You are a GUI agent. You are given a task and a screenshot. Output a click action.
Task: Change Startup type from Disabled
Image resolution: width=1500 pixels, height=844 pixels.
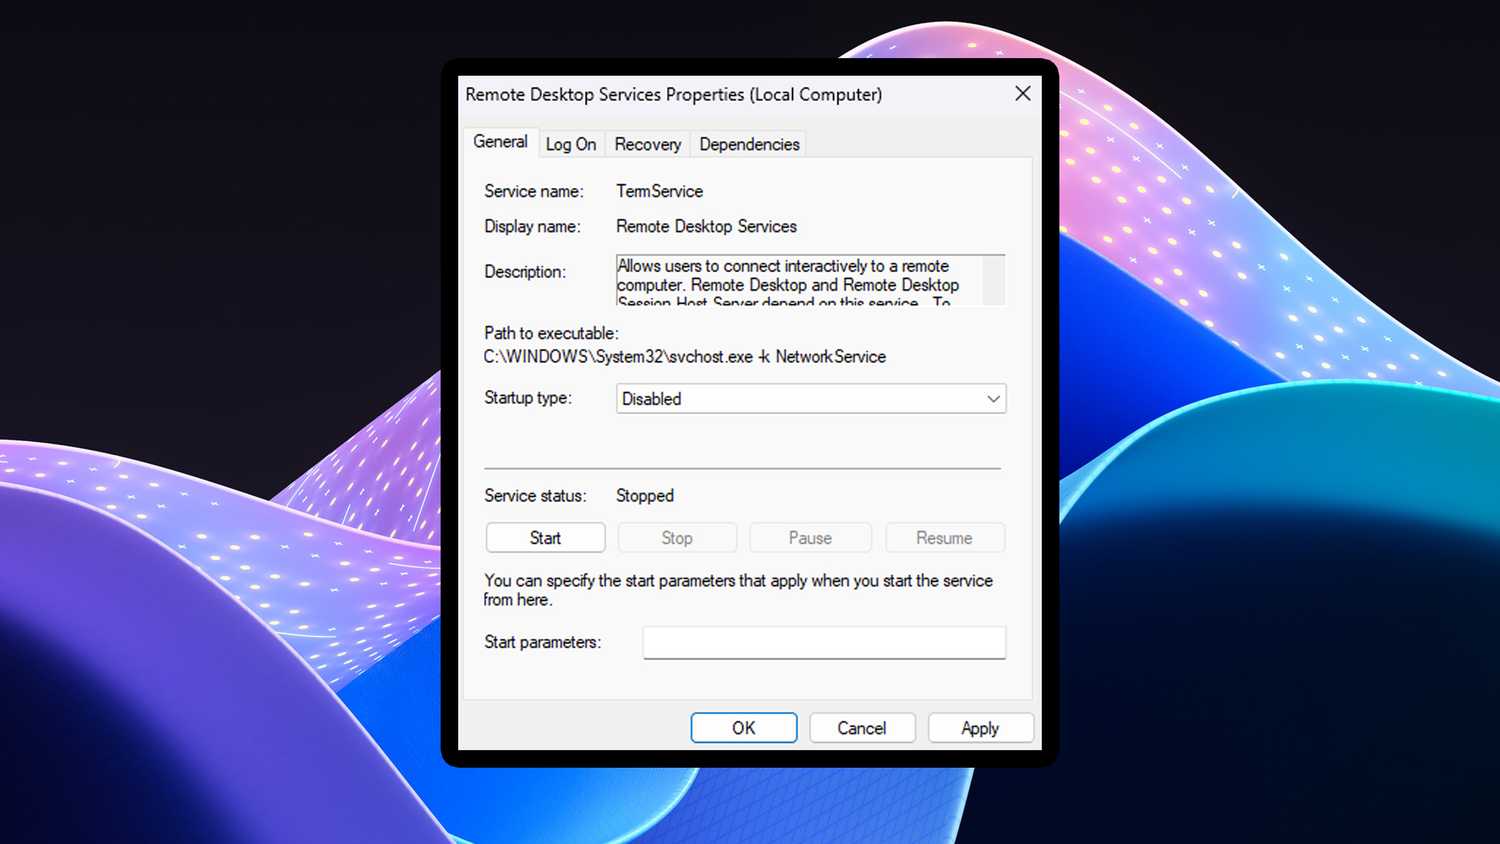pyautogui.click(x=810, y=398)
